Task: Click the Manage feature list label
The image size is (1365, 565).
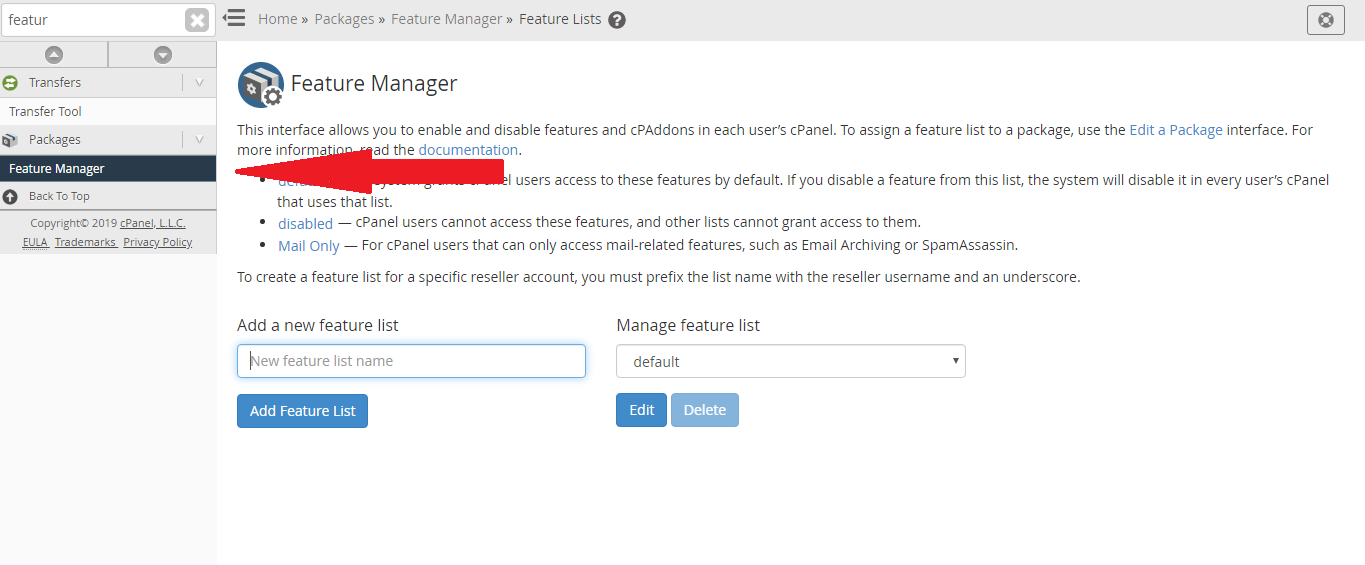Action: [x=688, y=325]
